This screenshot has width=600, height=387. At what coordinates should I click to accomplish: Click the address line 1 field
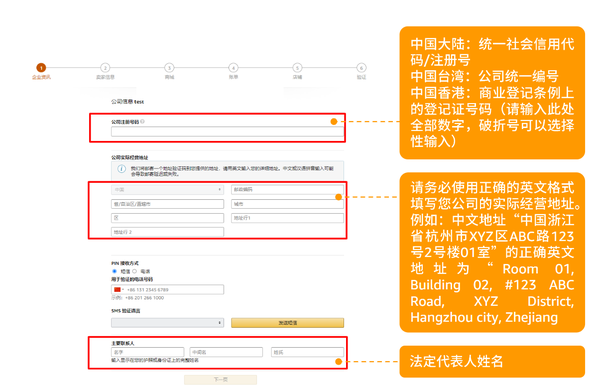tap(287, 218)
